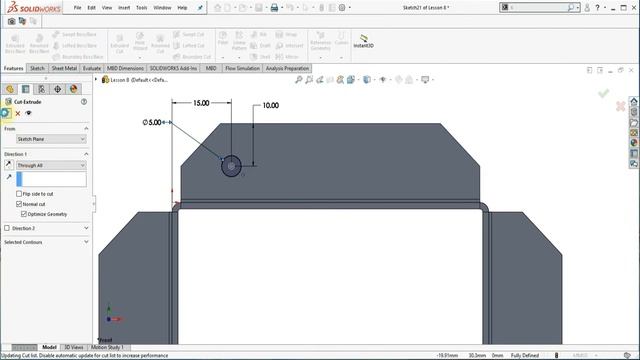Uncheck Optimize Geometry checkbox
Image resolution: width=640 pixels, height=360 pixels.
pyautogui.click(x=24, y=214)
